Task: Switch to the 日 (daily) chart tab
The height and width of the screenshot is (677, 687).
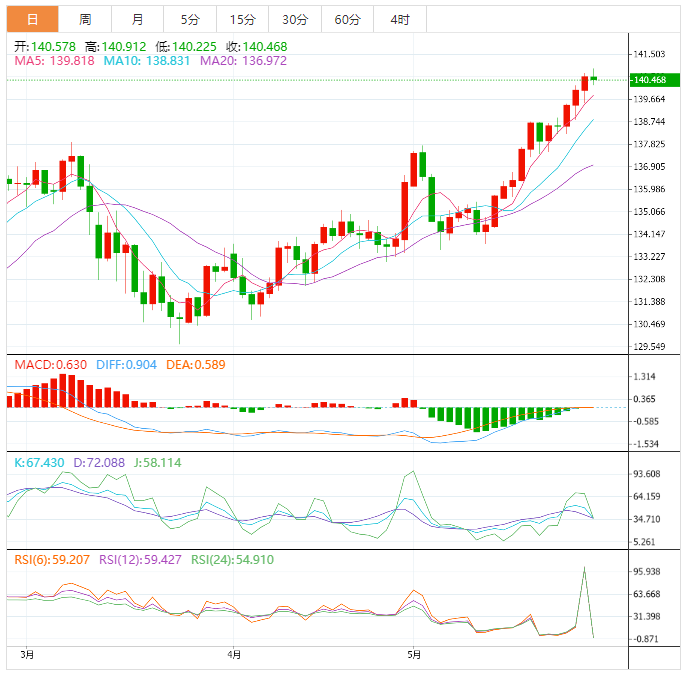Action: tap(33, 19)
